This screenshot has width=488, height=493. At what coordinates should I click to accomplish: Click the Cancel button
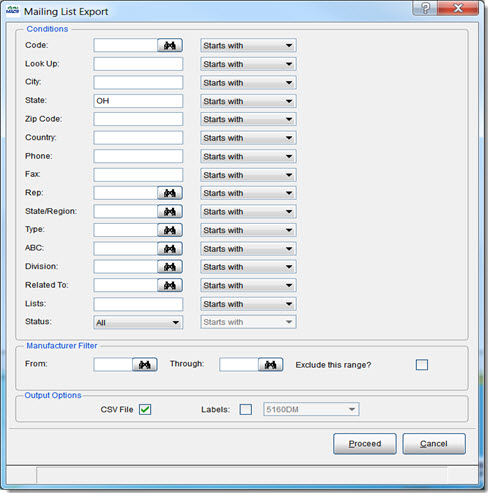click(x=434, y=444)
